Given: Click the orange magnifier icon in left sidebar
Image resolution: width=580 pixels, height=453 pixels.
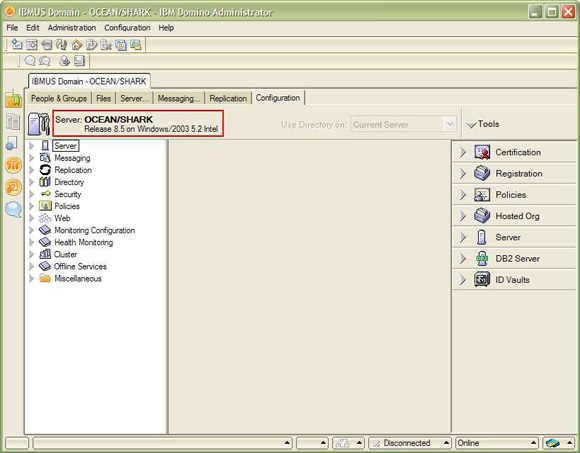Looking at the screenshot, I should pyautogui.click(x=13, y=187).
